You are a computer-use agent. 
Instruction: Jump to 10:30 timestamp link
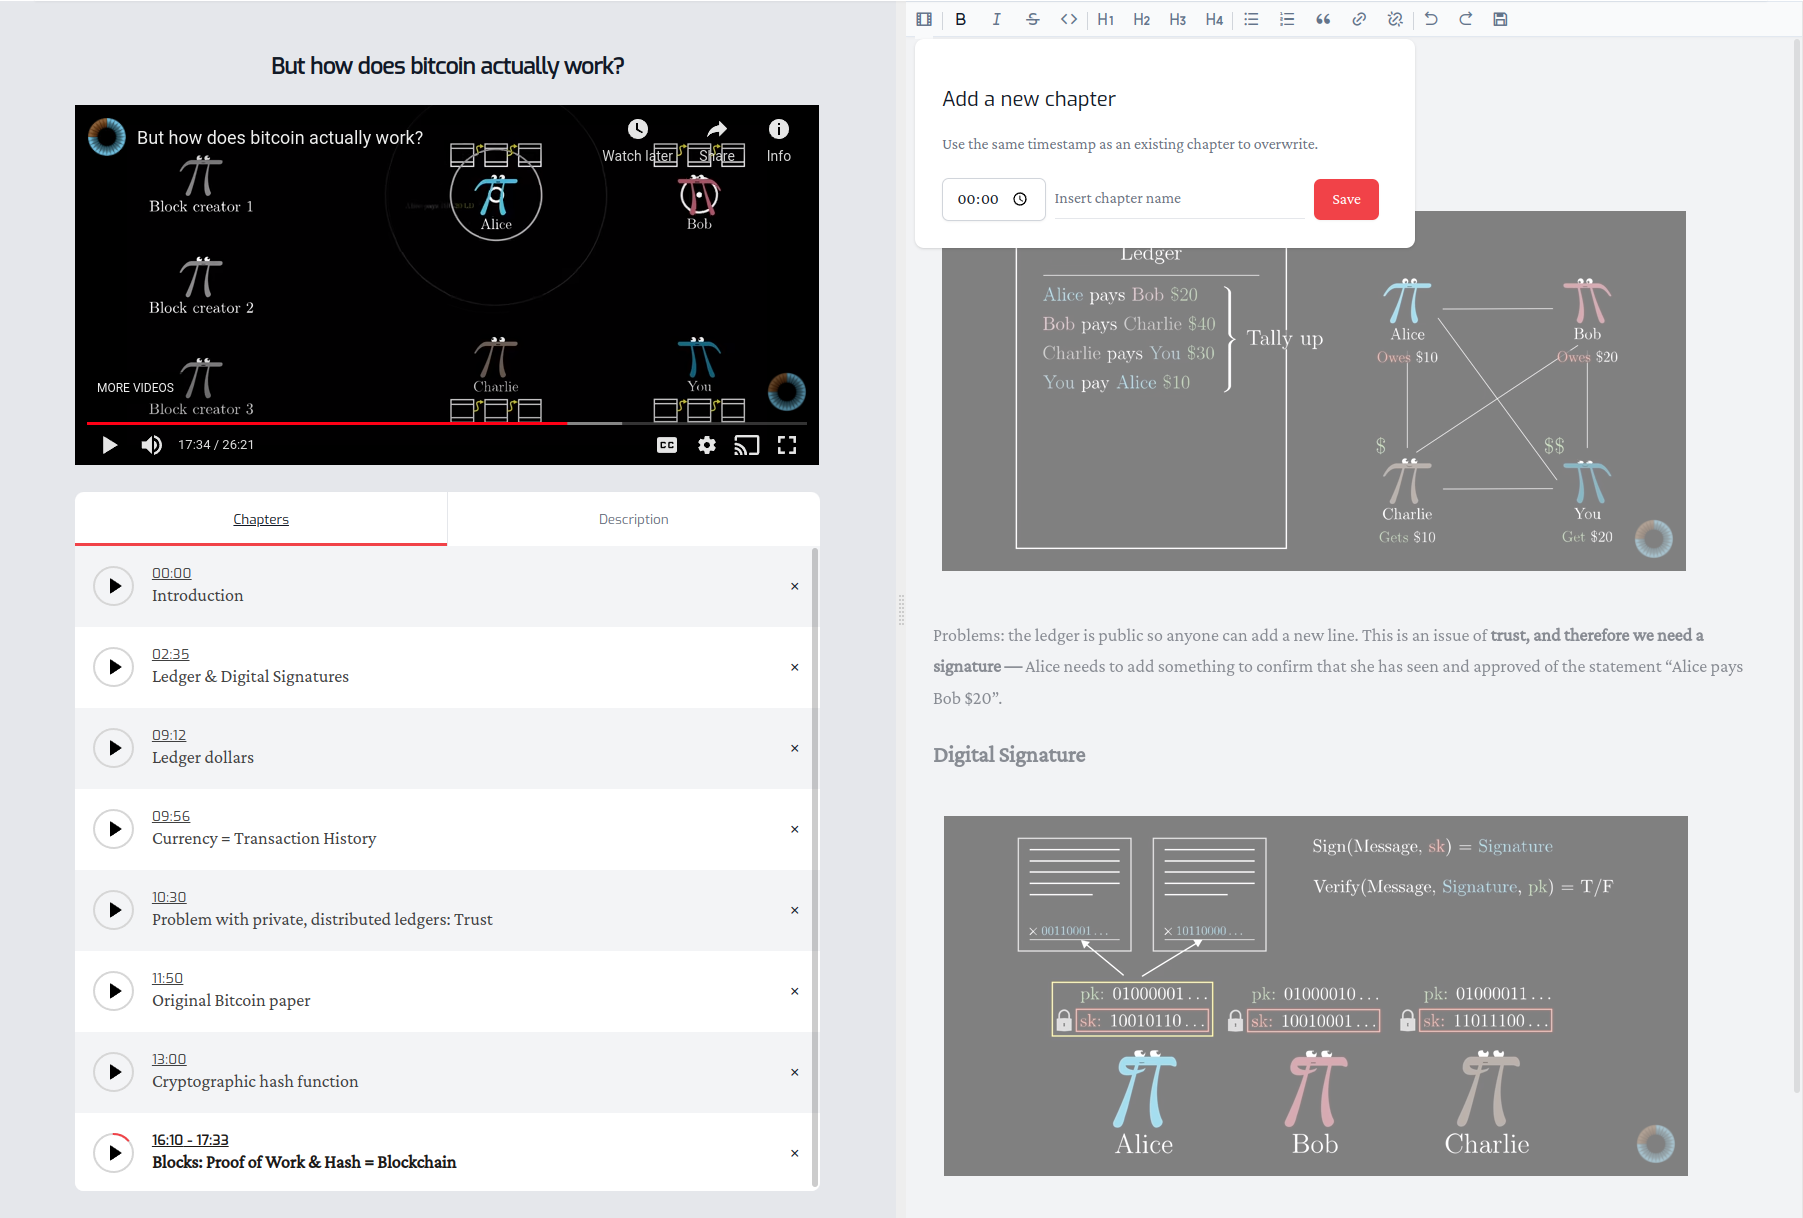pyautogui.click(x=169, y=897)
